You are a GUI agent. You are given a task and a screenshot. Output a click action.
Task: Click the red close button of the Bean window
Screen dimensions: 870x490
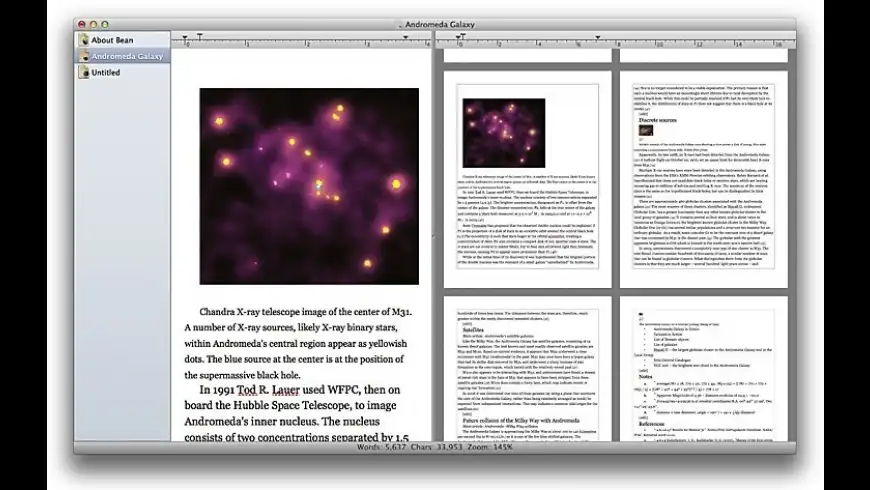point(82,24)
